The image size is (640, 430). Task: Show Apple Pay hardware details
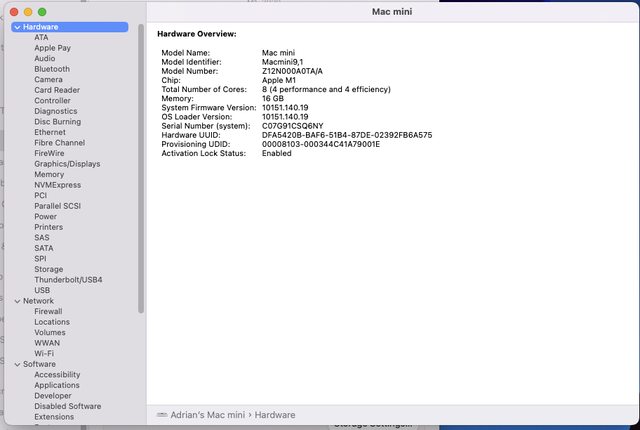pos(52,48)
